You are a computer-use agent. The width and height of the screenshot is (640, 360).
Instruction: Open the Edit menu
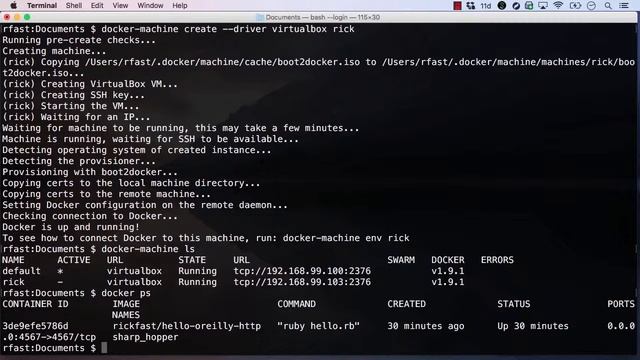(x=97, y=5)
